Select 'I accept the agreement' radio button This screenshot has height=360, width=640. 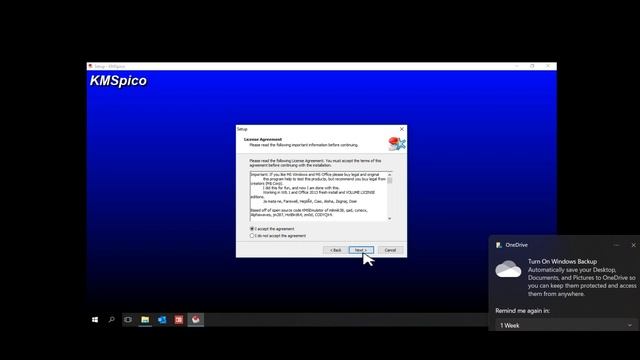tap(252, 229)
